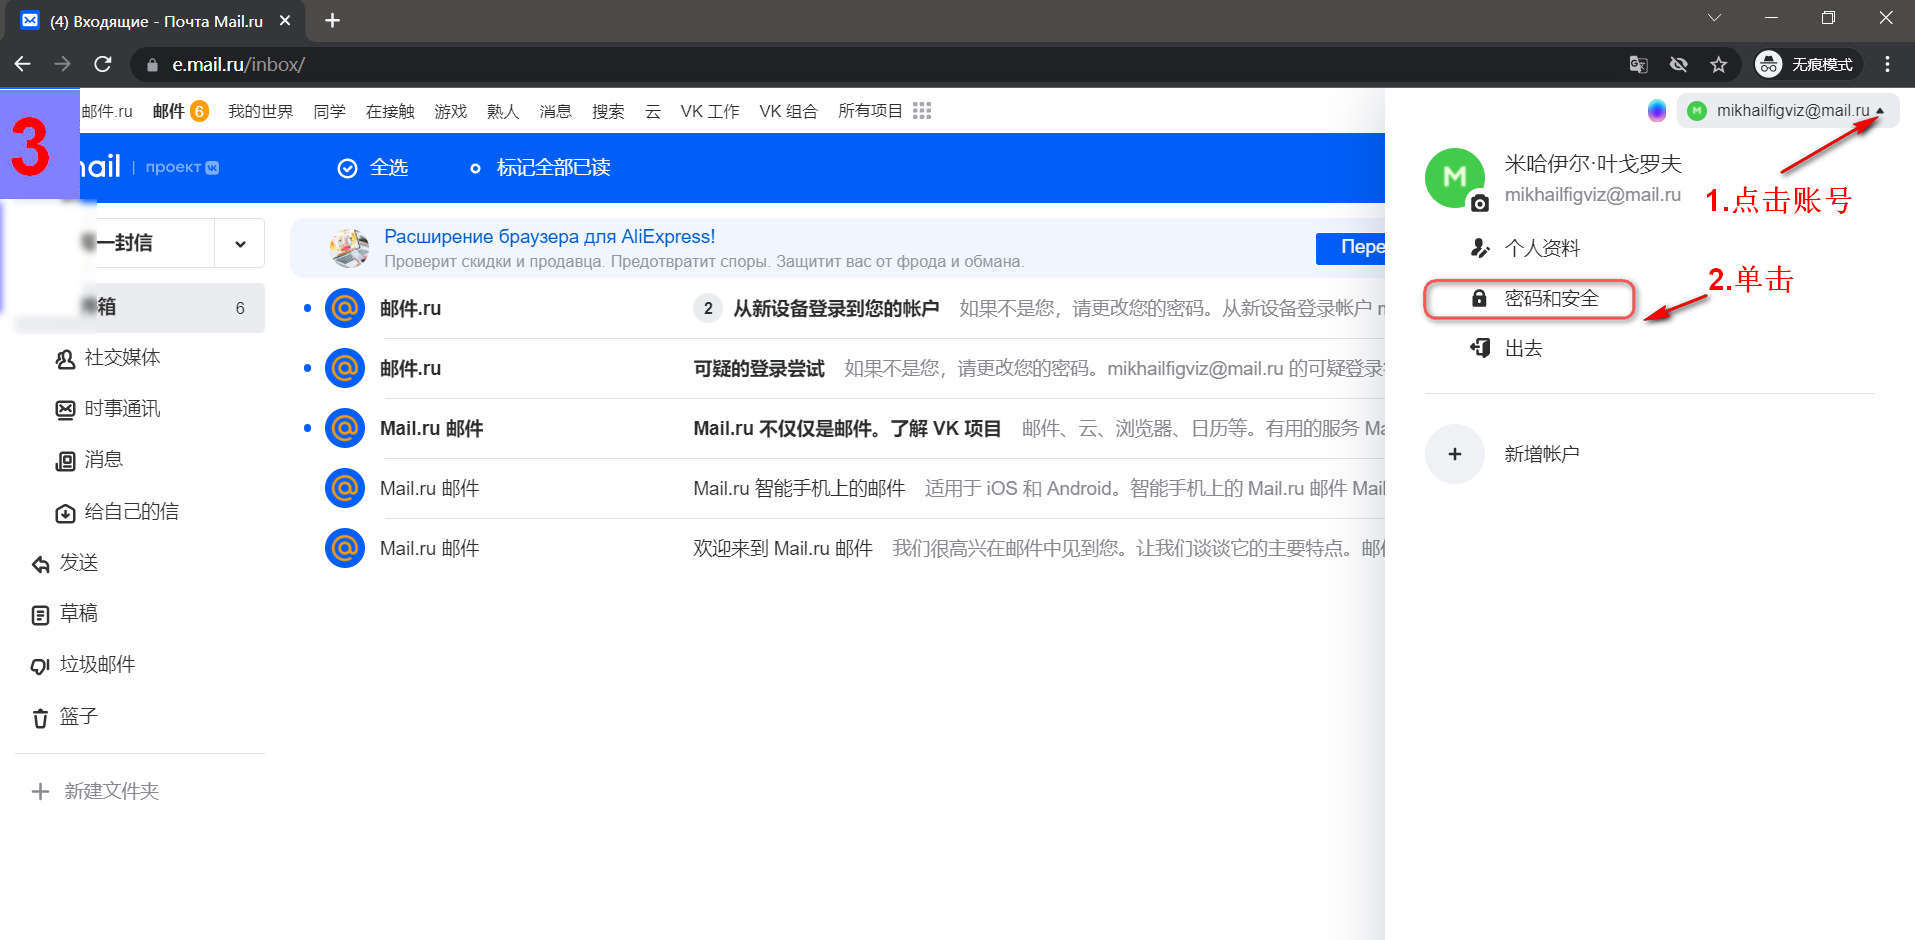This screenshot has width=1915, height=940.
Task: Click the browser back arrow
Action: click(x=22, y=64)
